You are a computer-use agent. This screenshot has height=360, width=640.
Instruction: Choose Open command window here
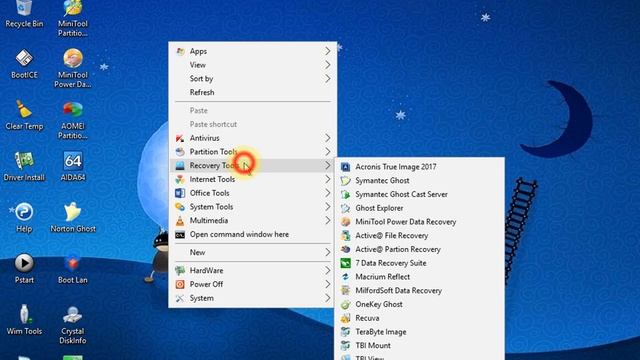click(x=253, y=234)
